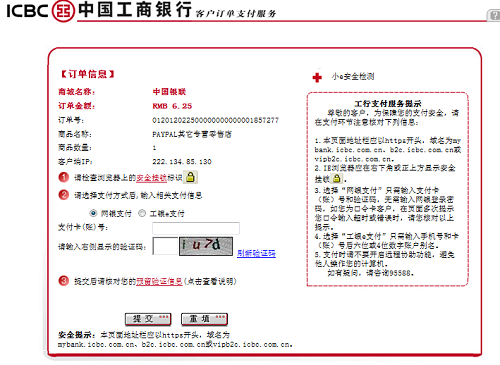Click the red step 3 circle icon
The width and height of the screenshot is (500, 365).
(x=63, y=281)
